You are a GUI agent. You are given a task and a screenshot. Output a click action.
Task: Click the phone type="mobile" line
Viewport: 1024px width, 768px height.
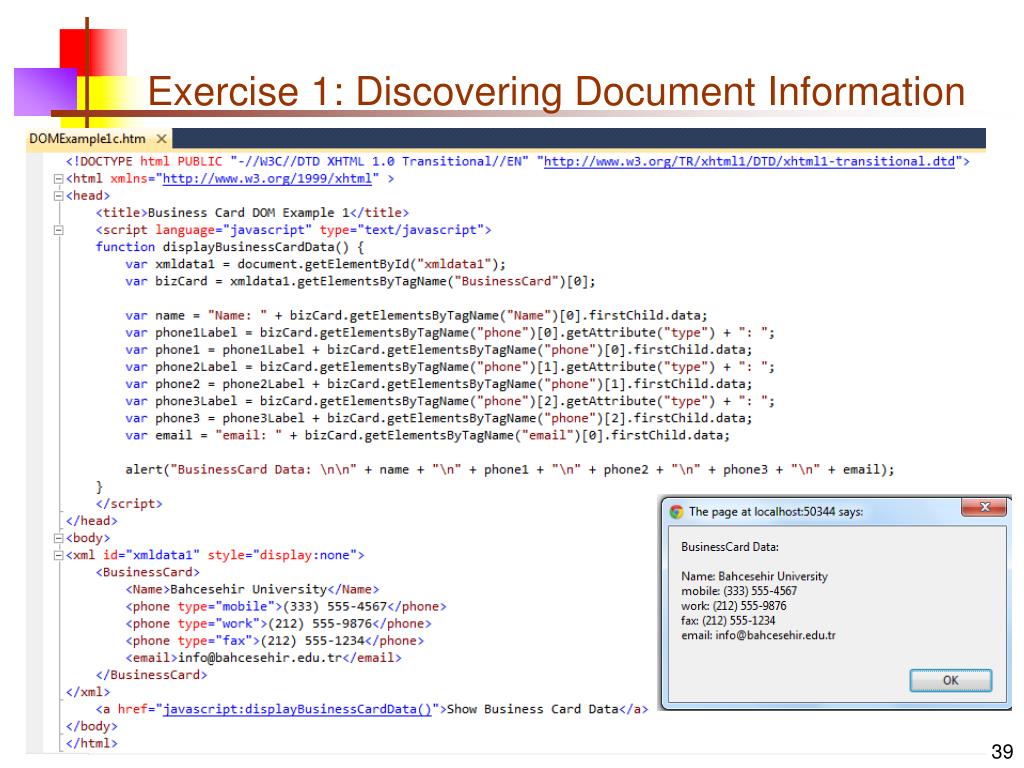click(x=286, y=607)
